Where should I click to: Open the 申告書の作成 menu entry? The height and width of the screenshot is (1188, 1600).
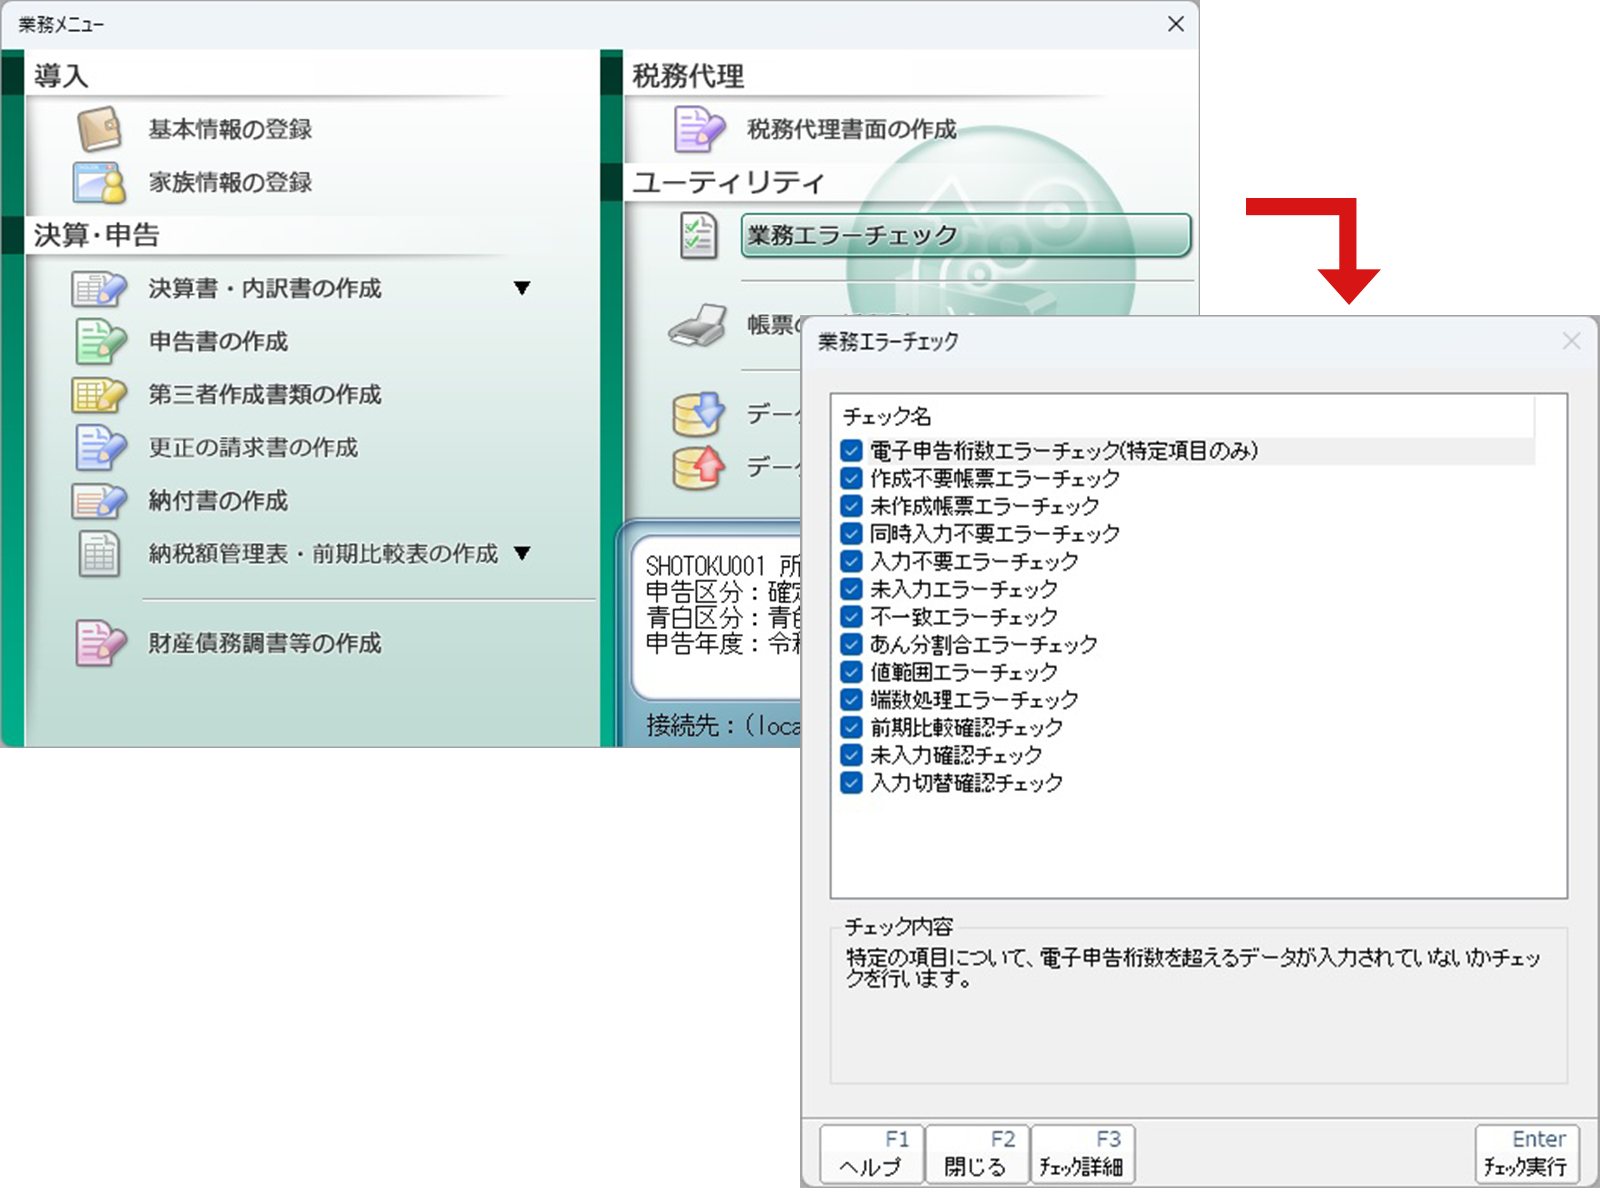coord(218,342)
